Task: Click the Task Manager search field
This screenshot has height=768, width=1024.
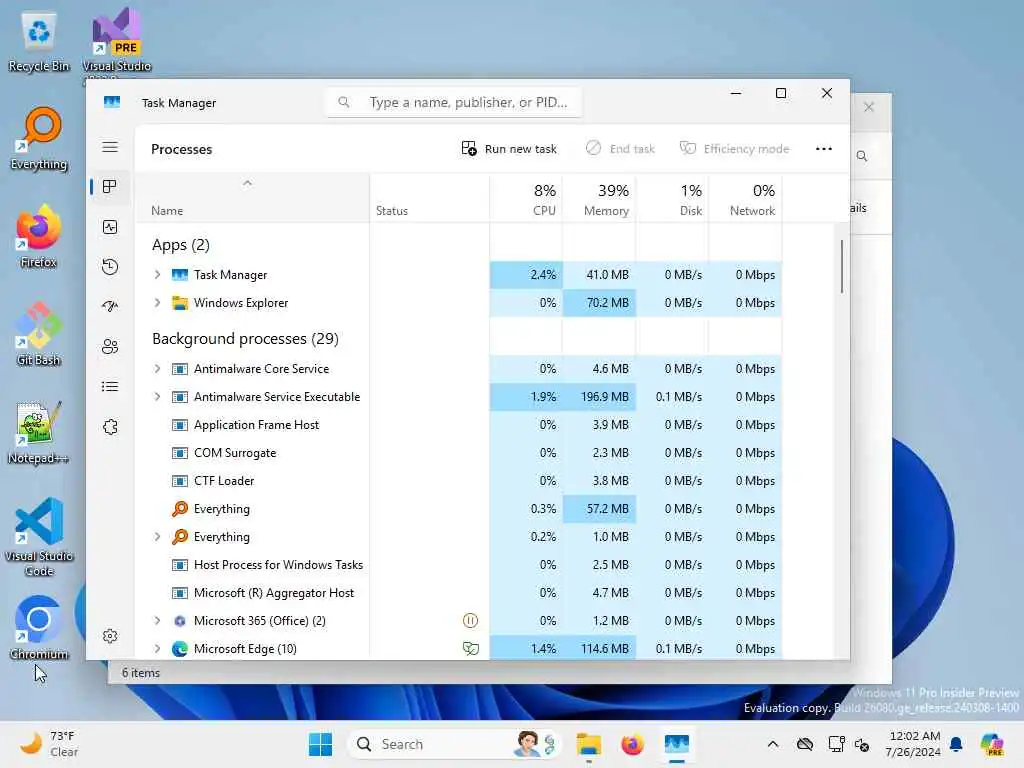Action: (454, 103)
